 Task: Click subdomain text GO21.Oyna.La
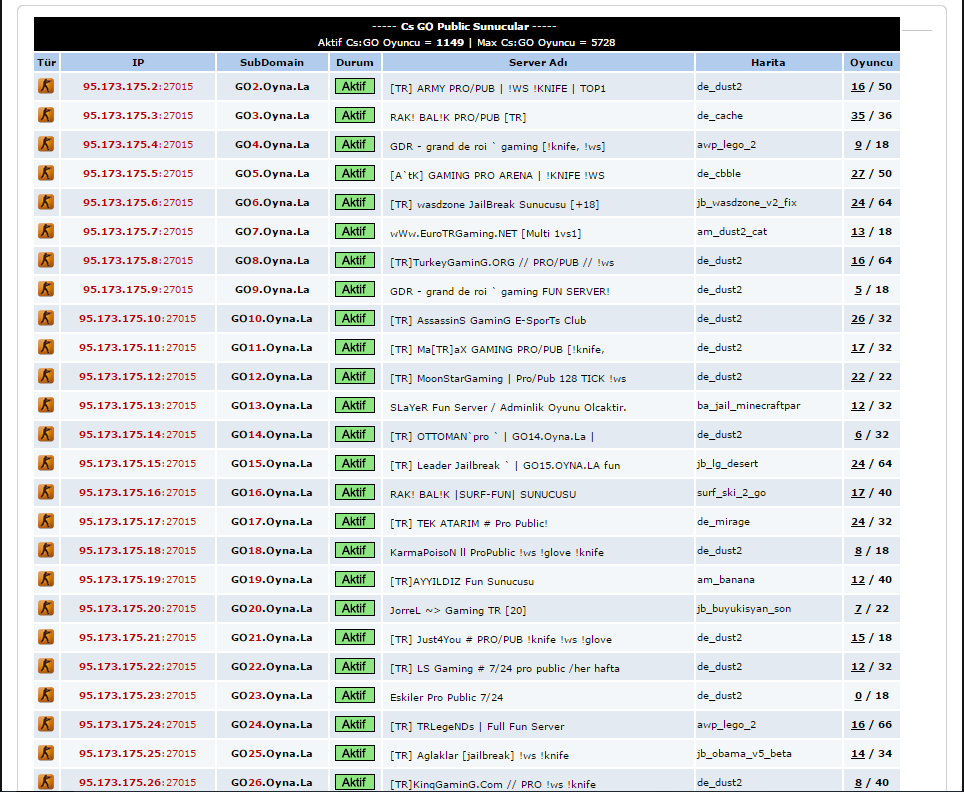(x=272, y=638)
